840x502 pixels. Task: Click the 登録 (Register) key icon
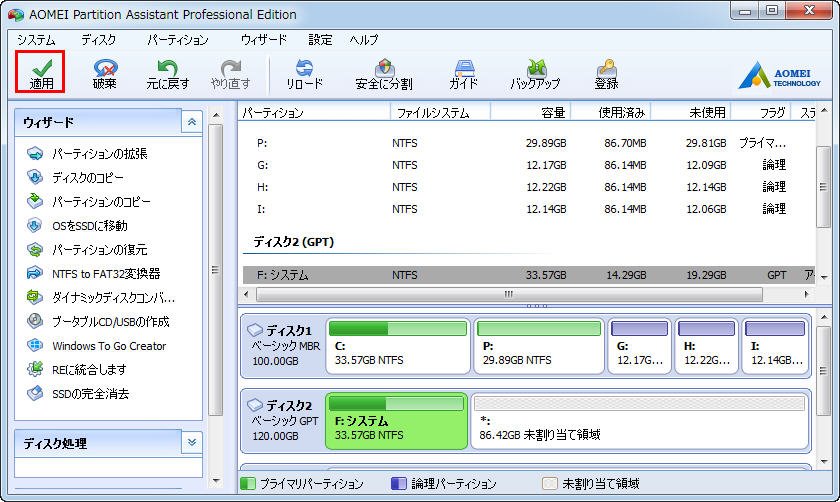(606, 73)
